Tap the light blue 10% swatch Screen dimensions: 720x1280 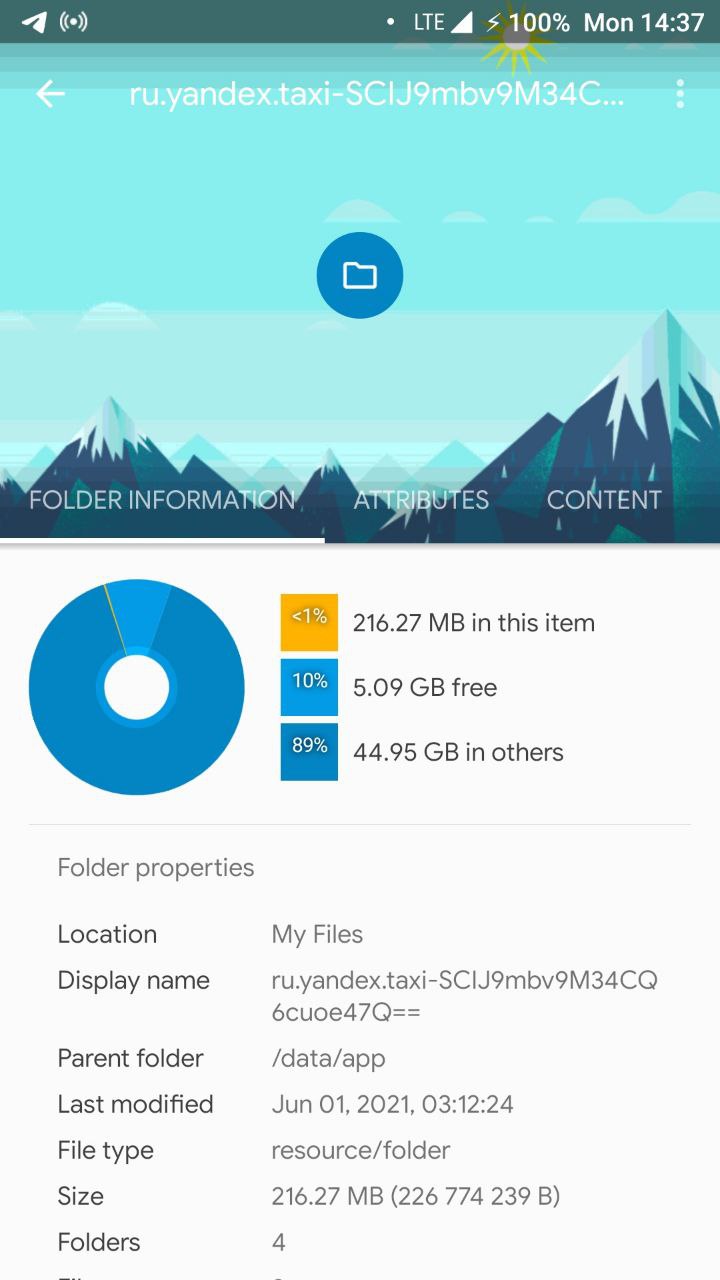(309, 687)
